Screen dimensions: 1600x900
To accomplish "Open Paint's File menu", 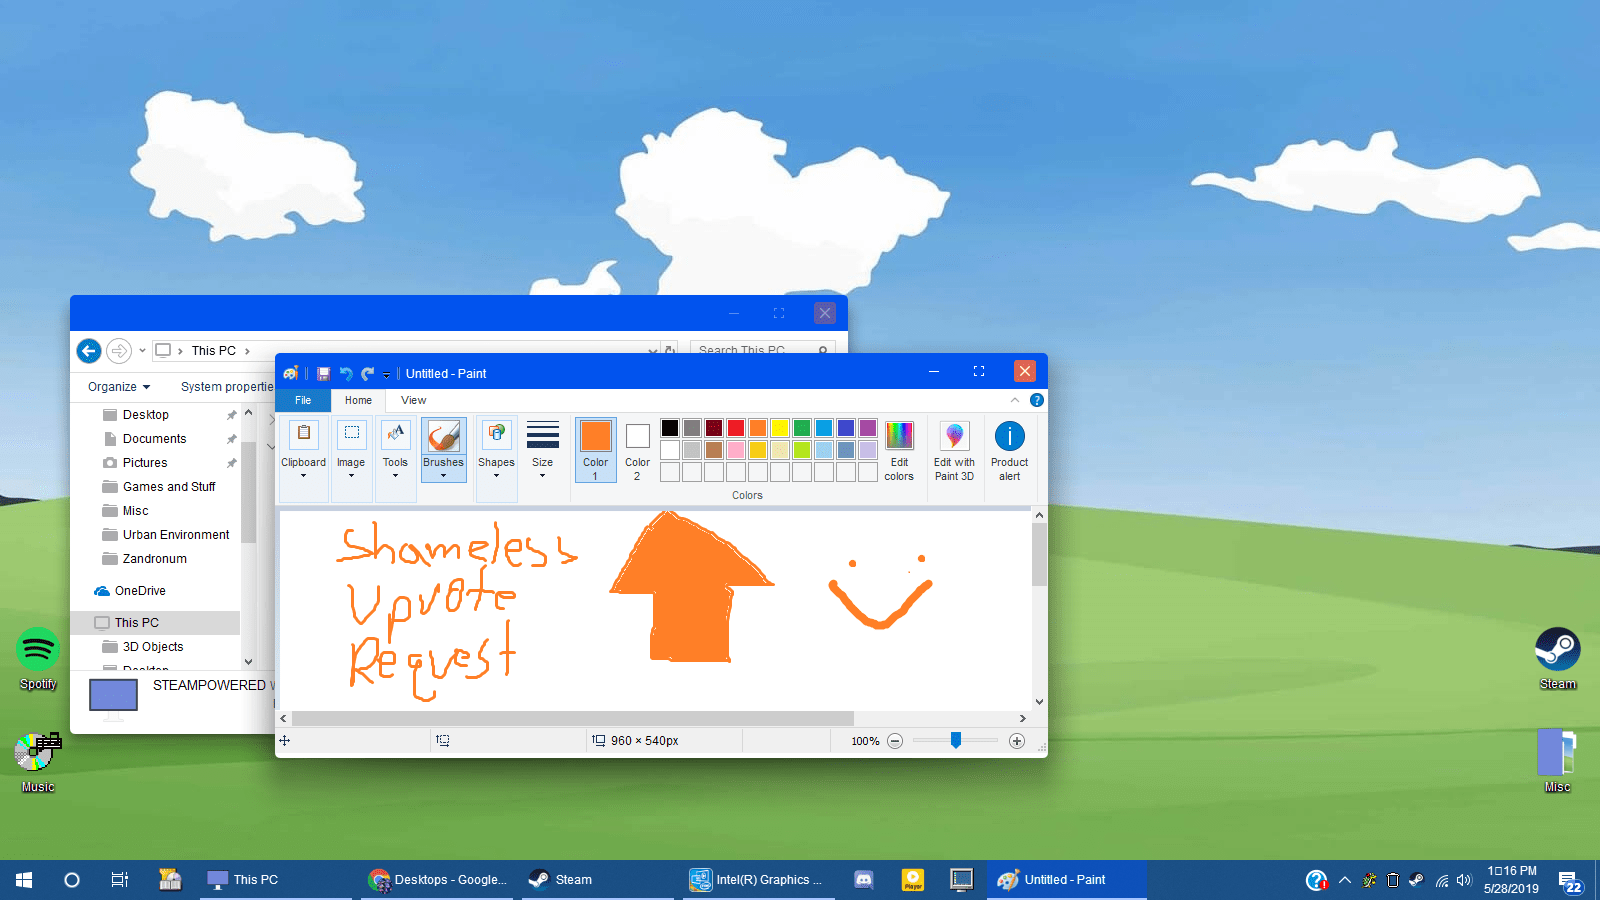I will 303,400.
